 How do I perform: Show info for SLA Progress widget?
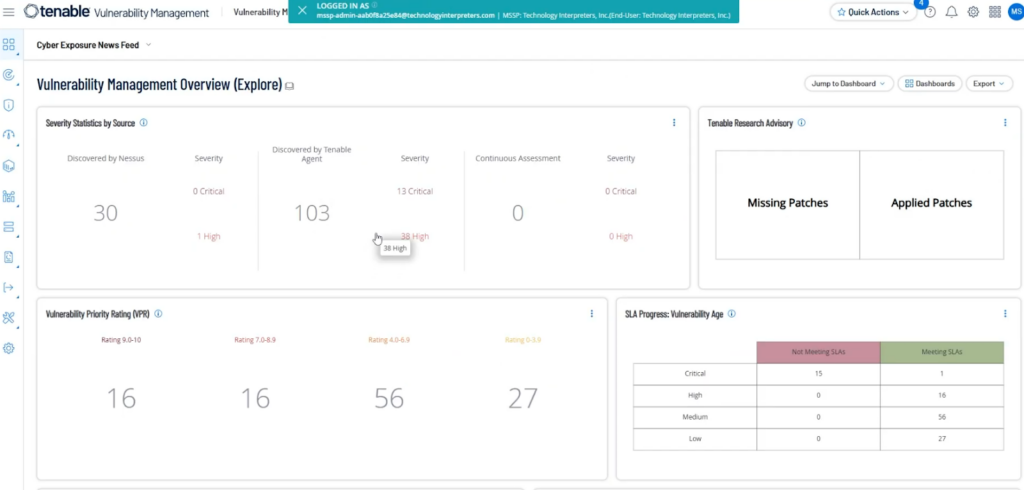click(x=731, y=314)
